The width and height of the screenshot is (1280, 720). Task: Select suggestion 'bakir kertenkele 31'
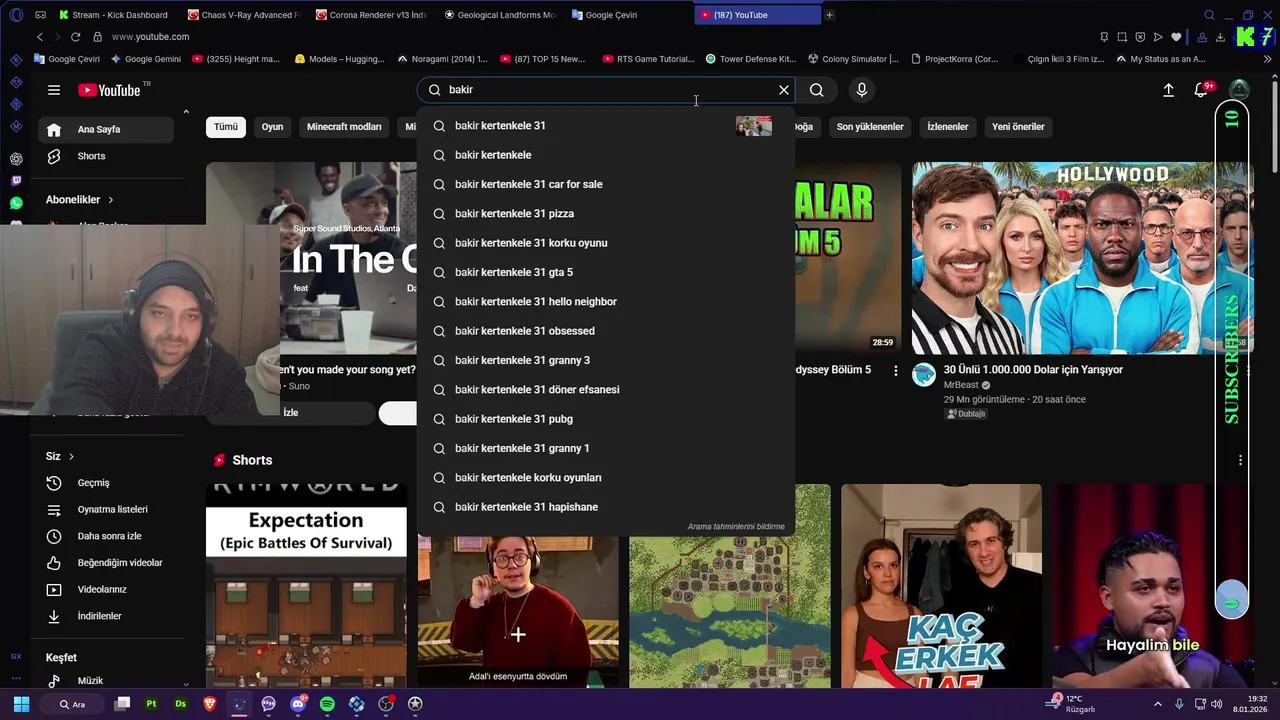(606, 126)
